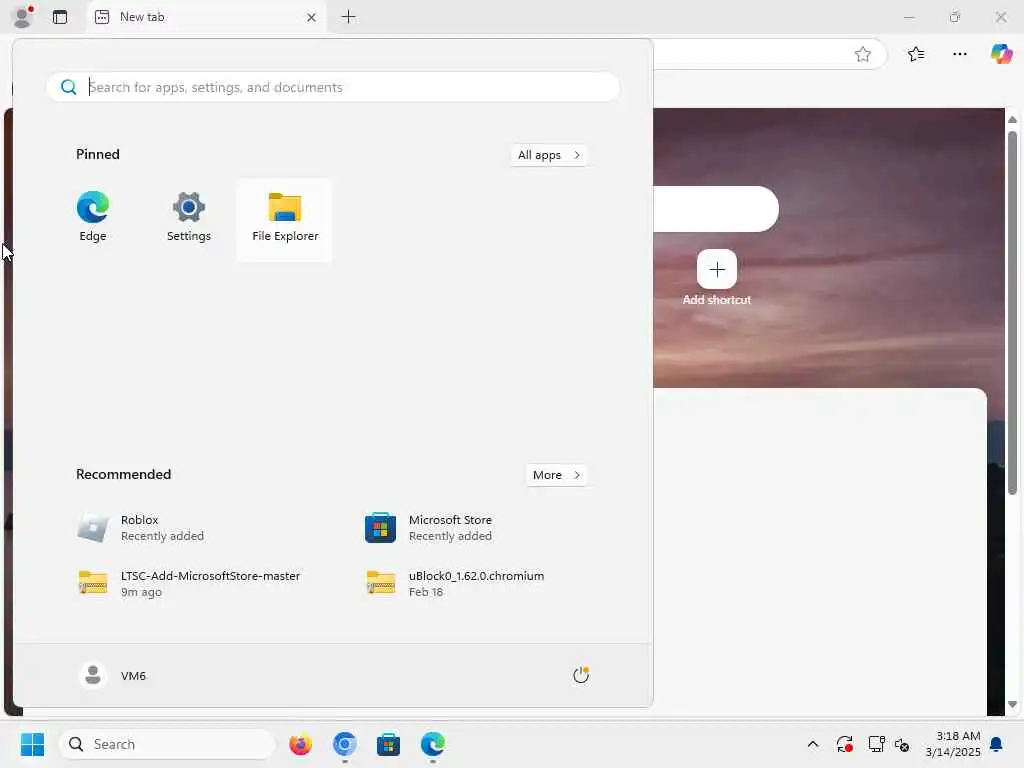Click the taskbar Search box

pos(167,744)
